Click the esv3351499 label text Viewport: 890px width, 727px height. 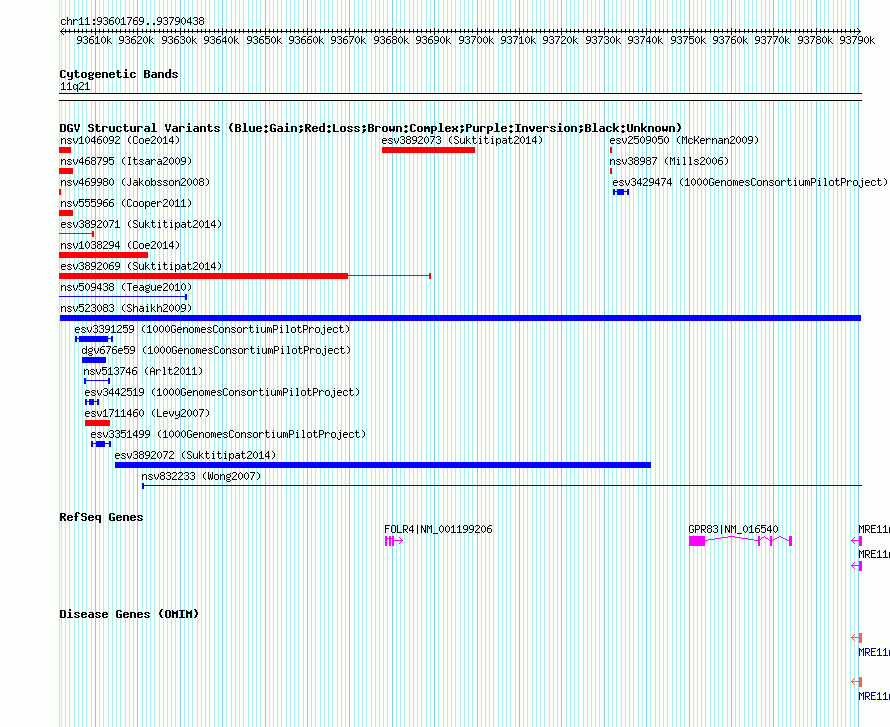point(228,434)
